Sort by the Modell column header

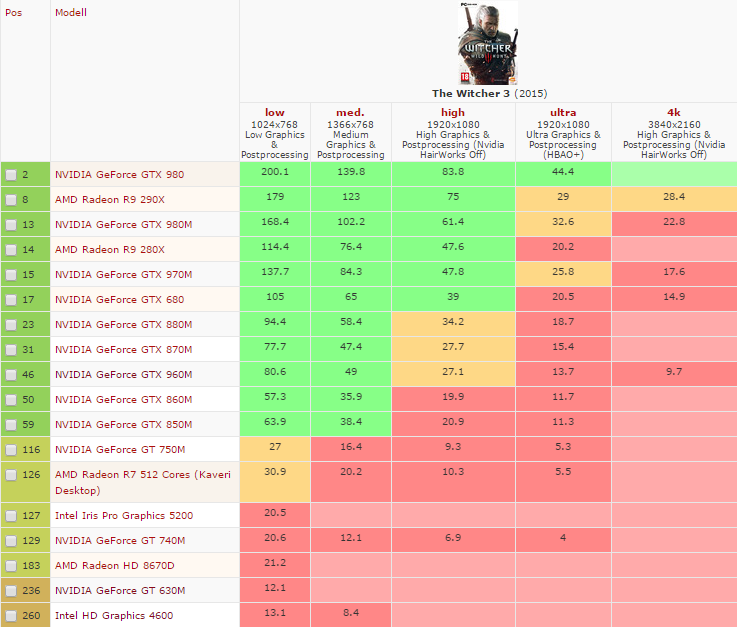(x=71, y=13)
